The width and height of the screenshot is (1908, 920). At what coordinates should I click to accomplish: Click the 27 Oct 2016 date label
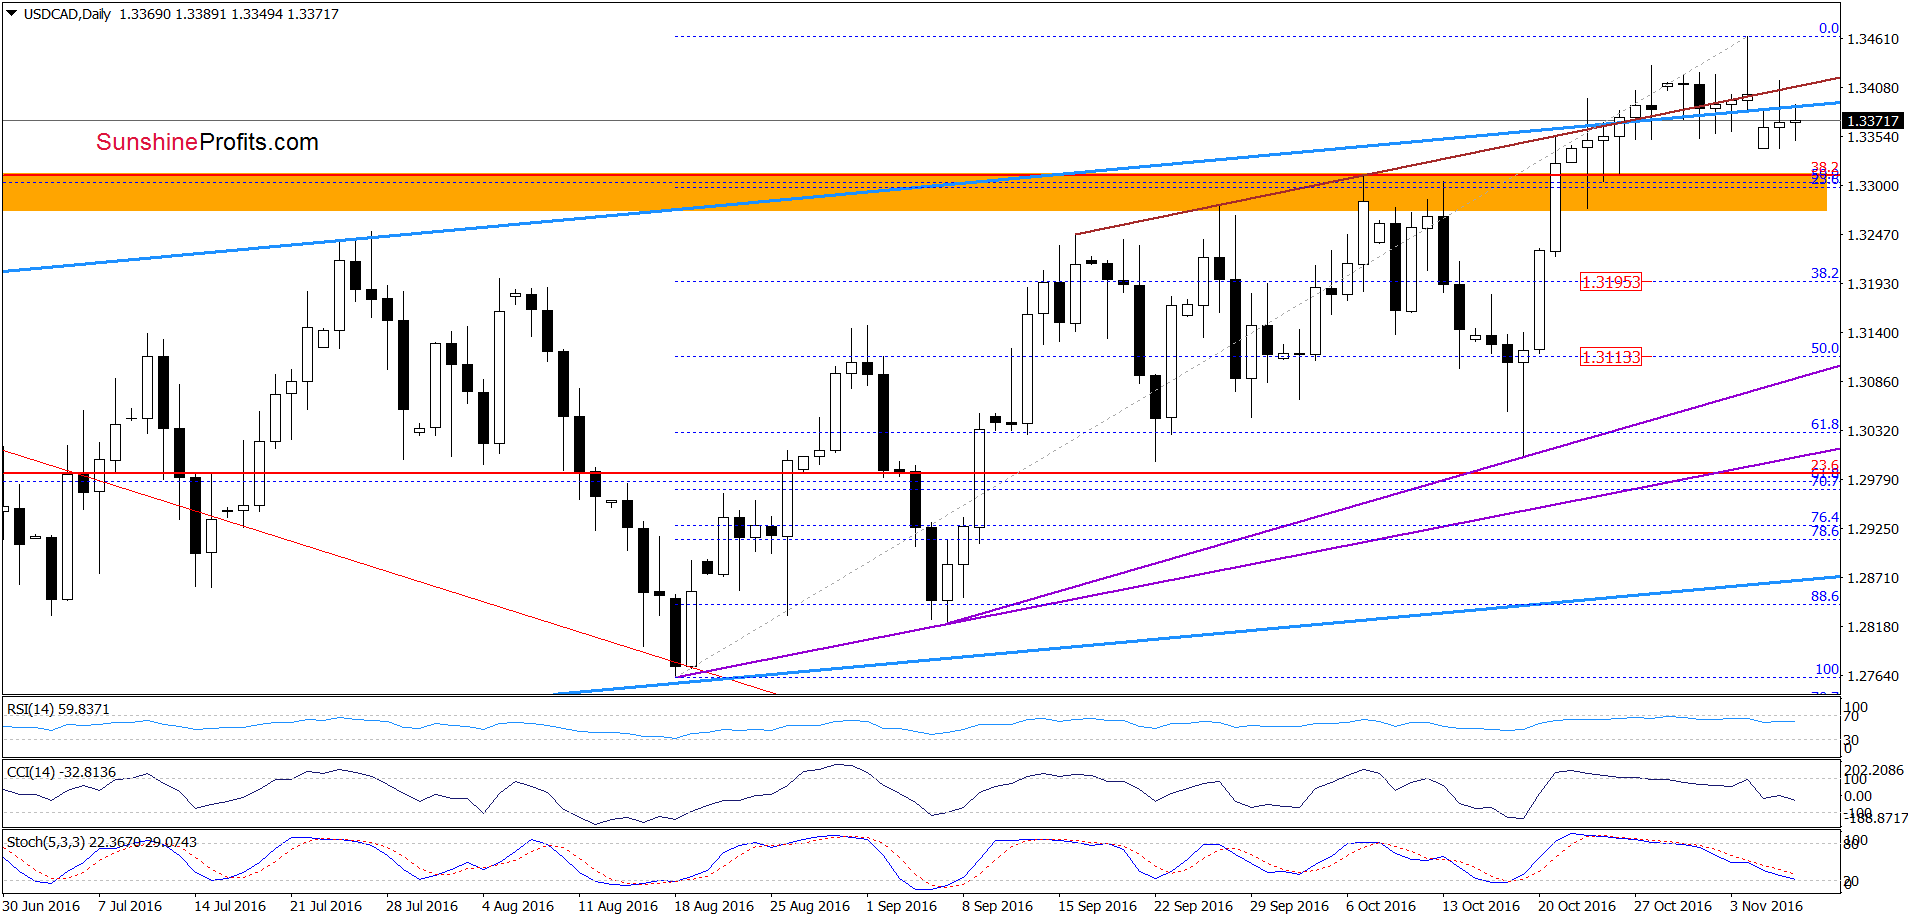[x=1673, y=906]
